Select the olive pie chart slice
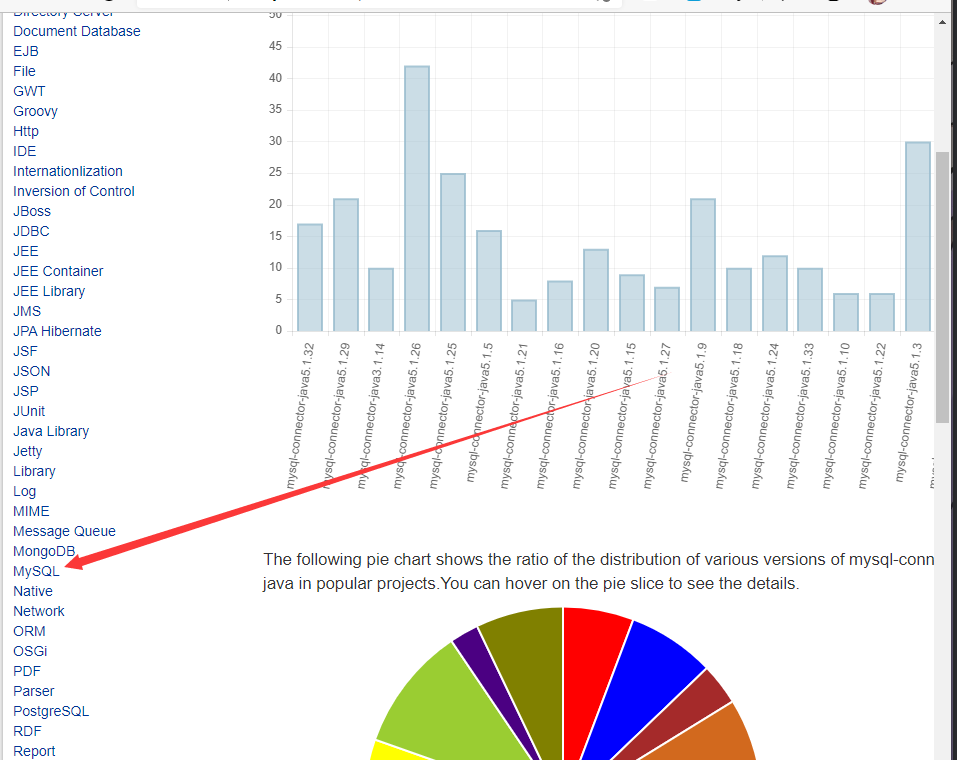 click(x=531, y=671)
